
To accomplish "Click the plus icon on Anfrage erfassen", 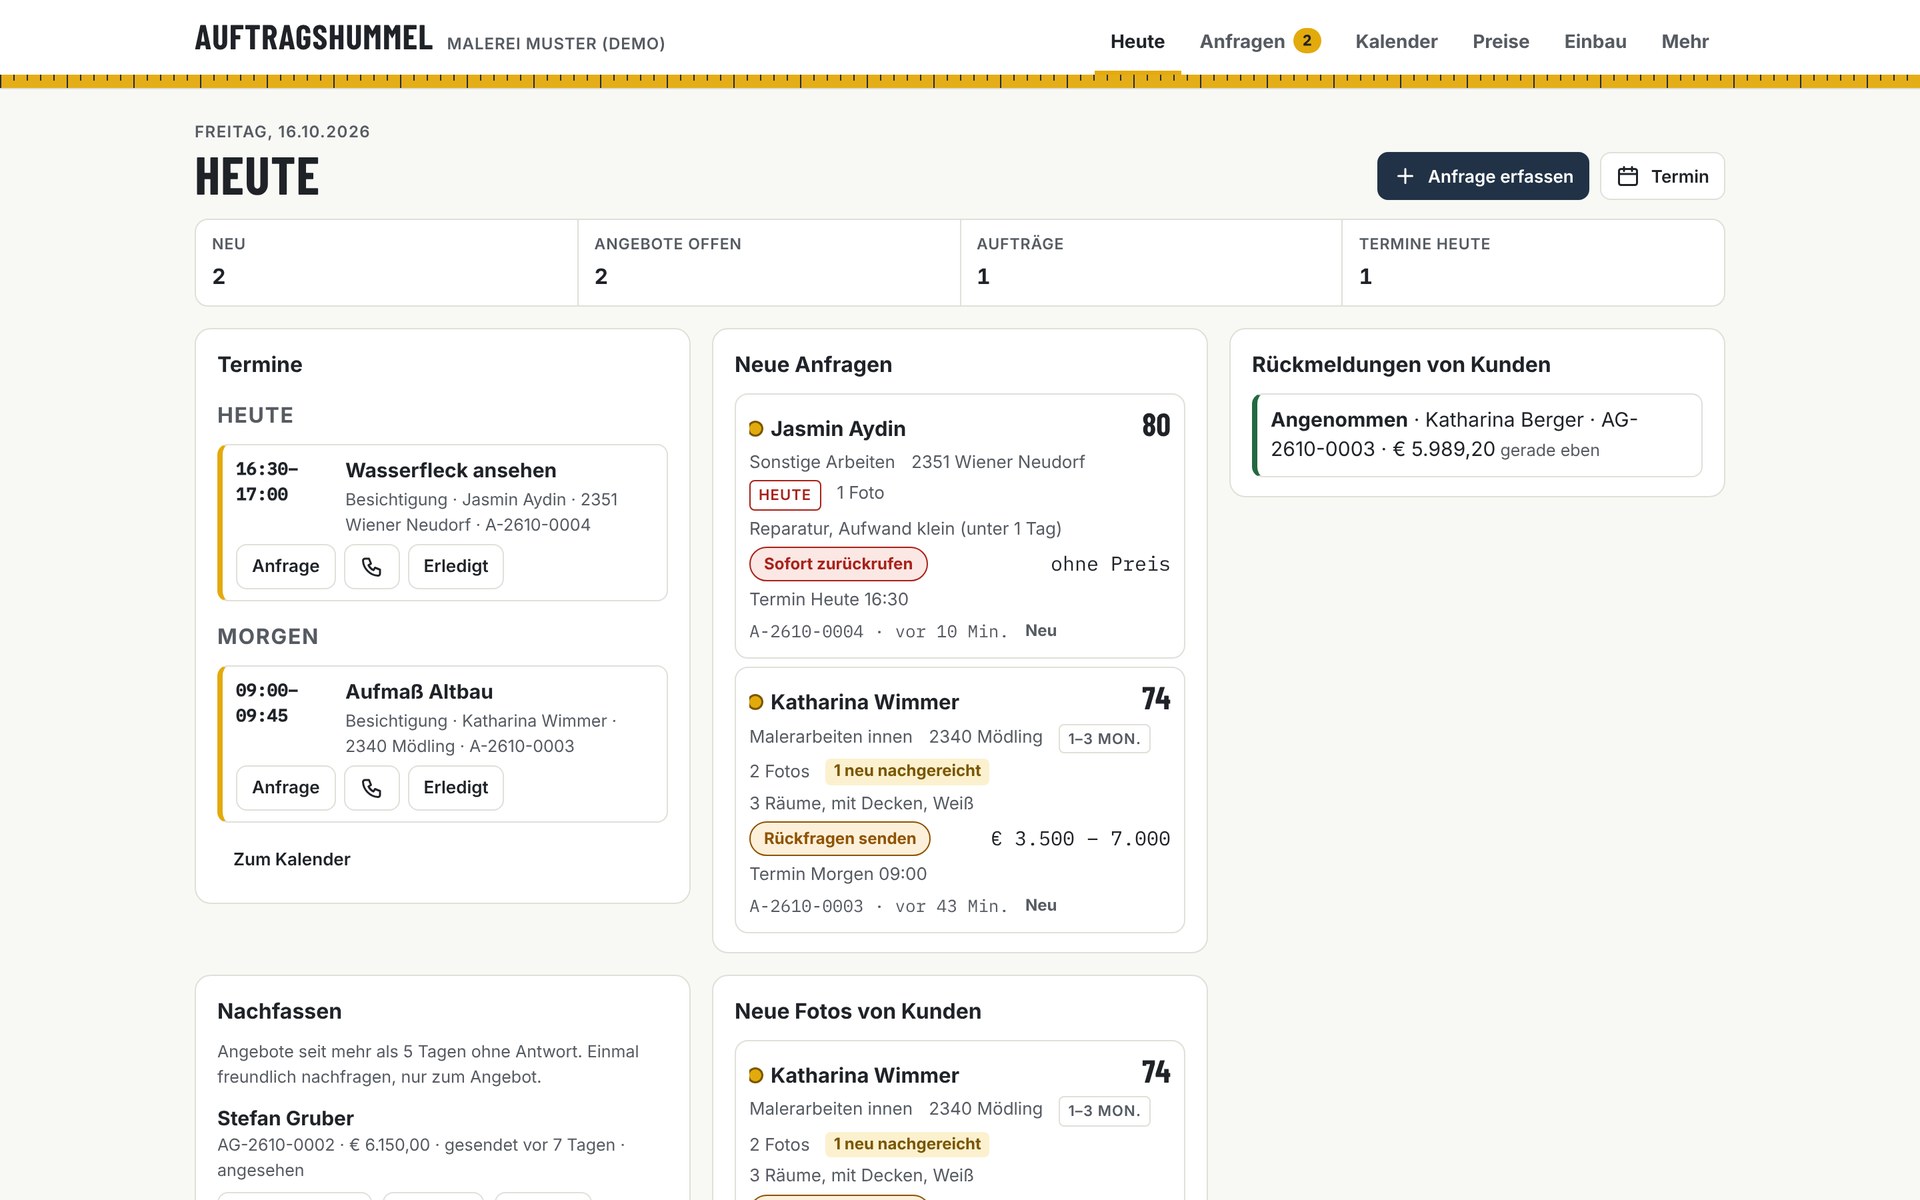I will [1405, 176].
